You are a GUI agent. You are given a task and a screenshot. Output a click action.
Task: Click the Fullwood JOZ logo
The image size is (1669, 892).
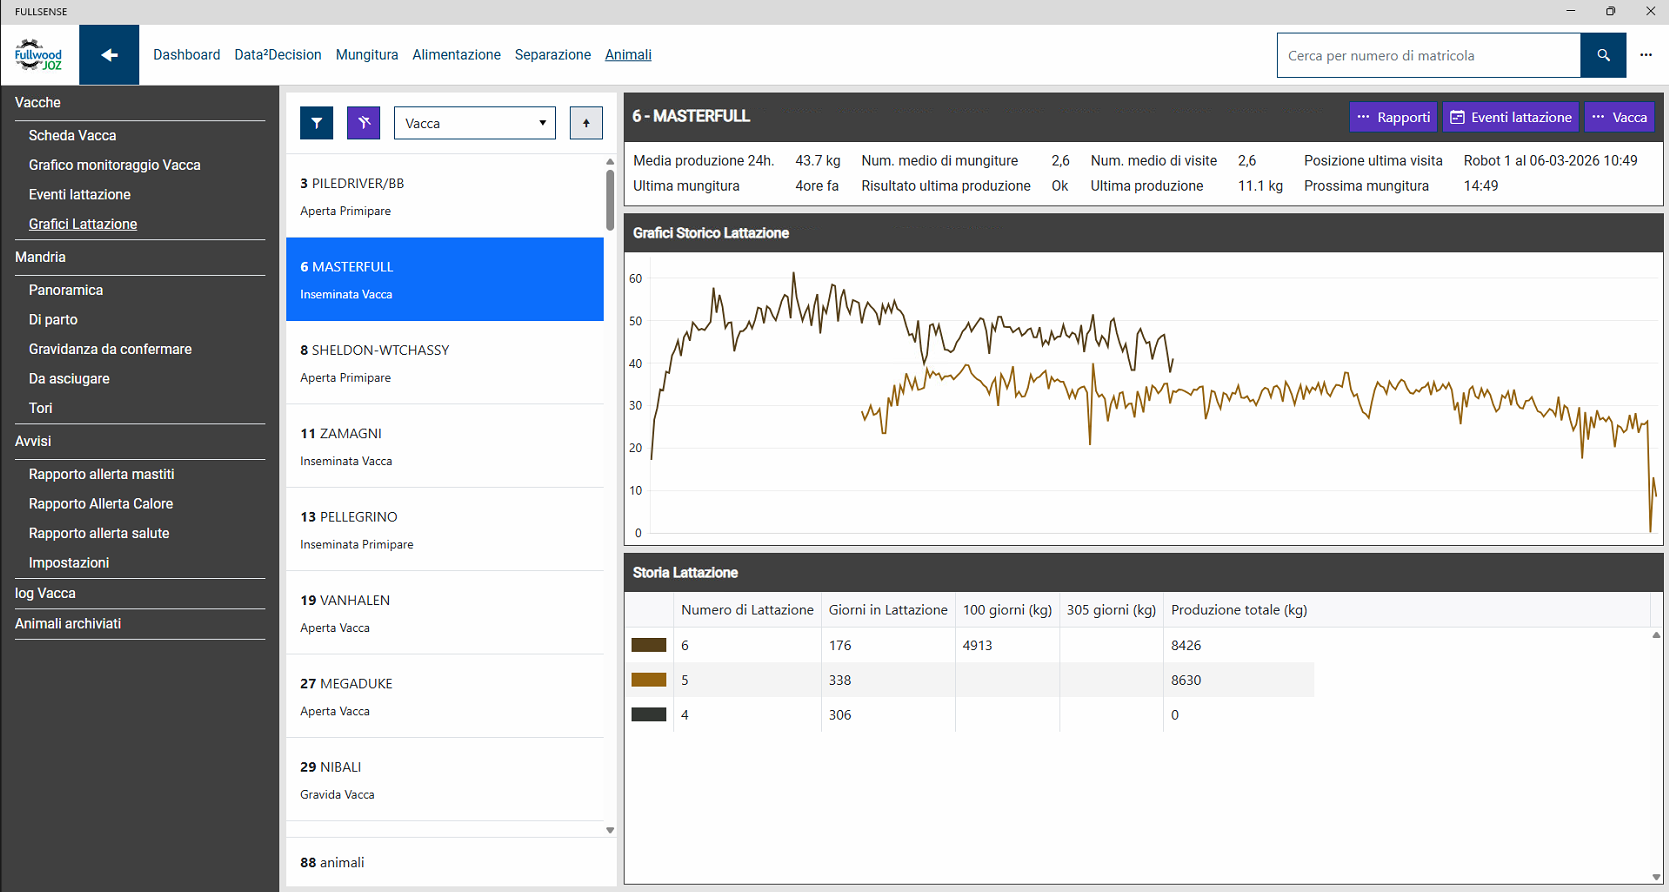point(39,55)
